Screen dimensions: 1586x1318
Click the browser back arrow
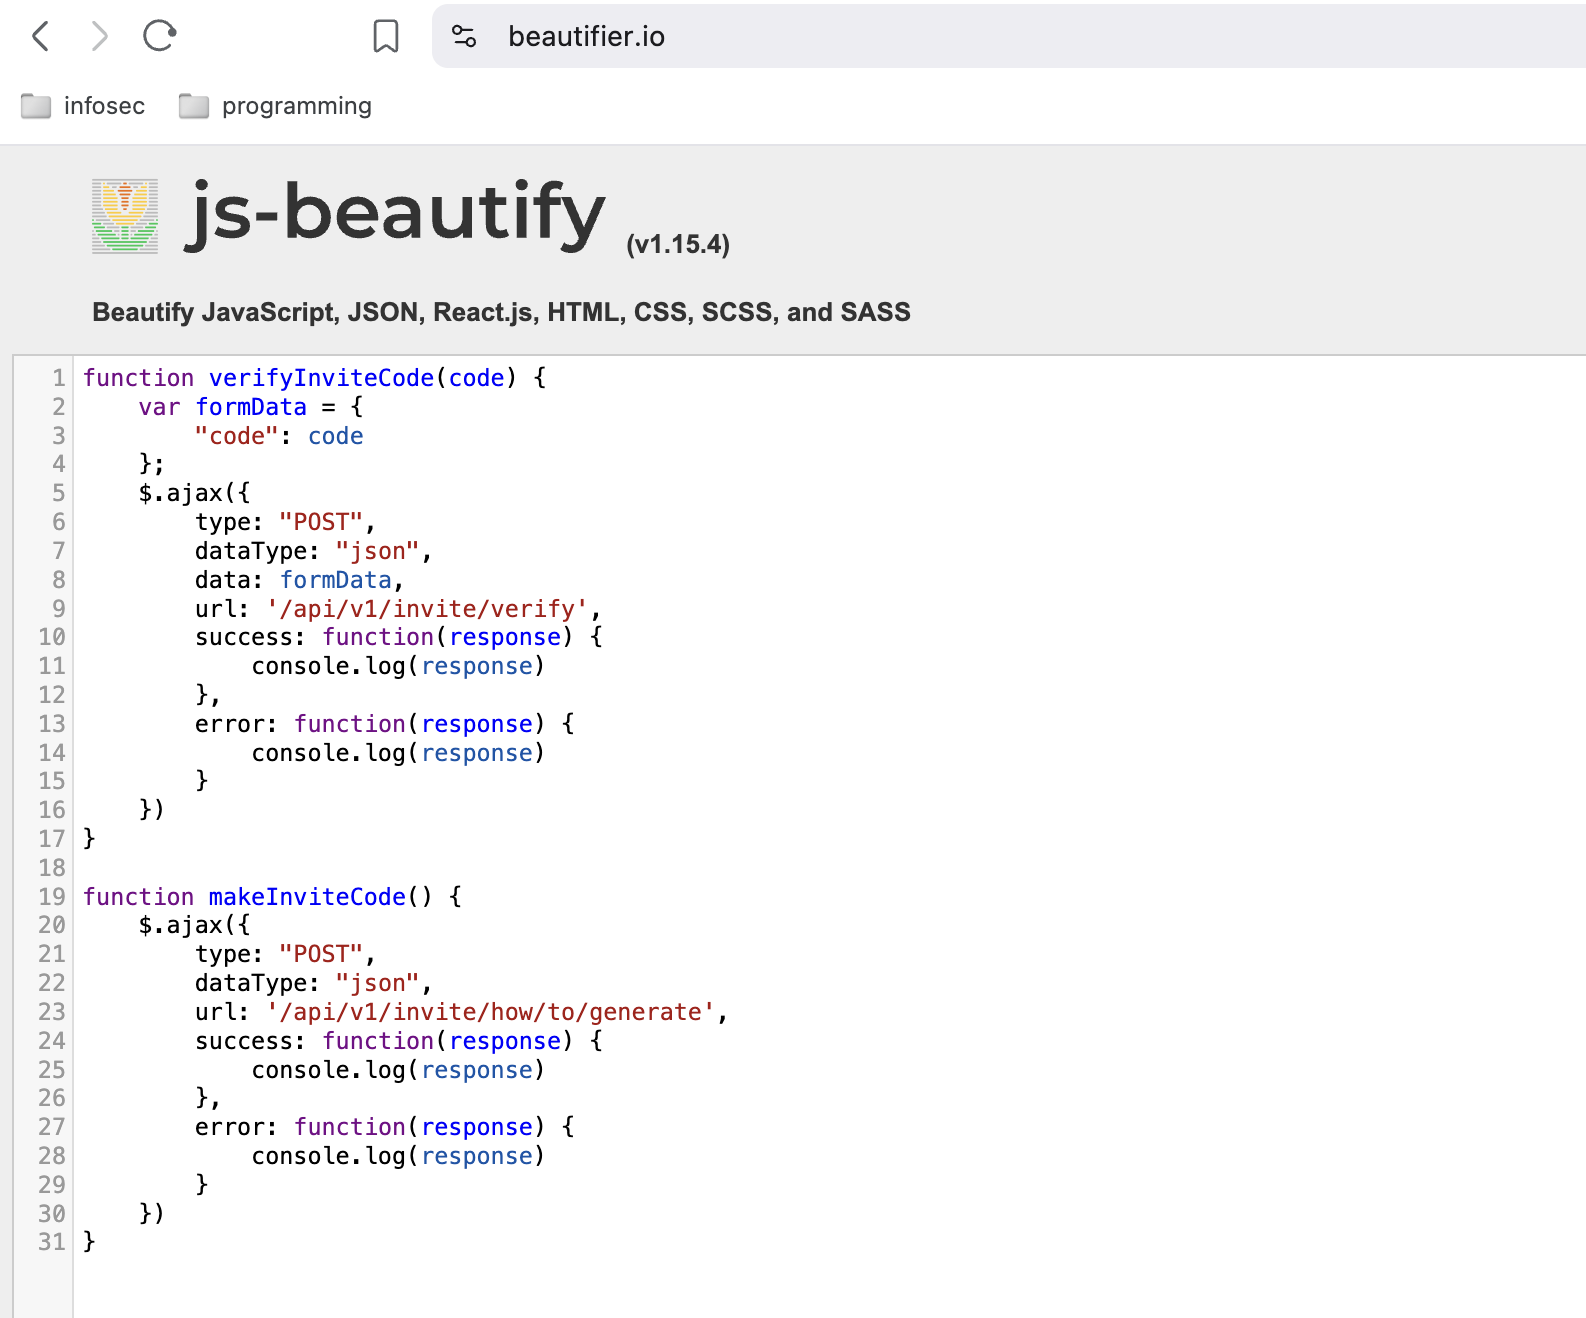point(40,36)
